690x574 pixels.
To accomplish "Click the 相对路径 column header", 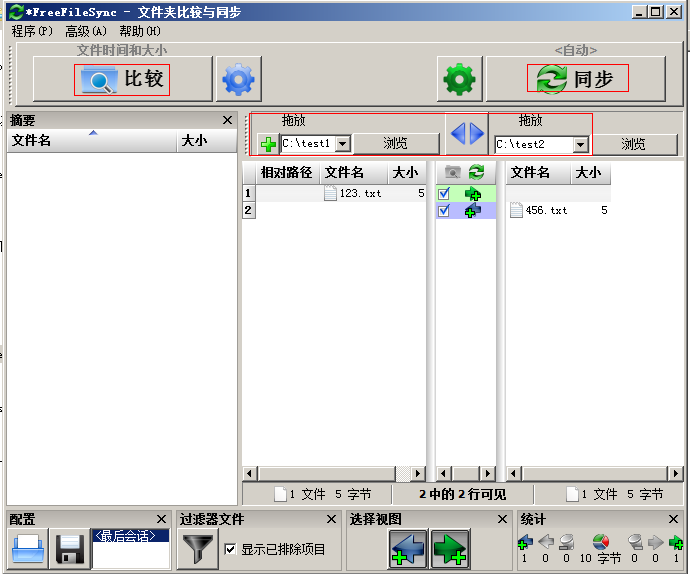I will tap(287, 173).
